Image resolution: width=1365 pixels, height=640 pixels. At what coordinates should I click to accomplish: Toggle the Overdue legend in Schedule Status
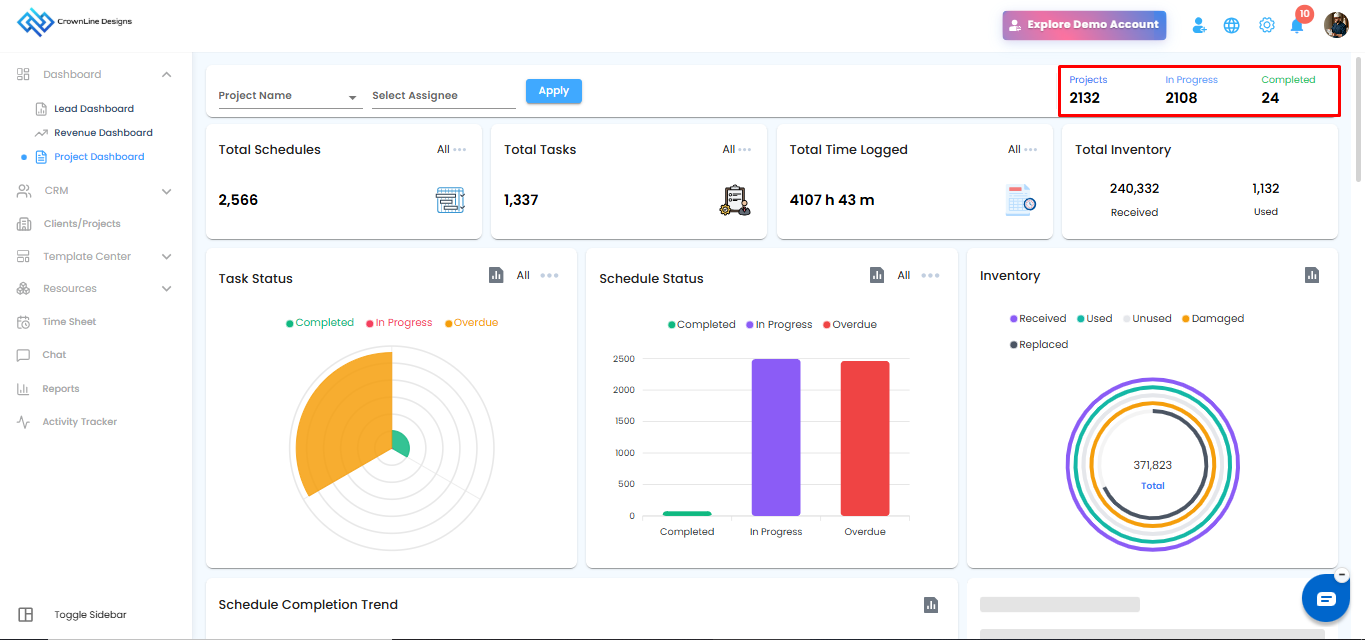coord(849,325)
